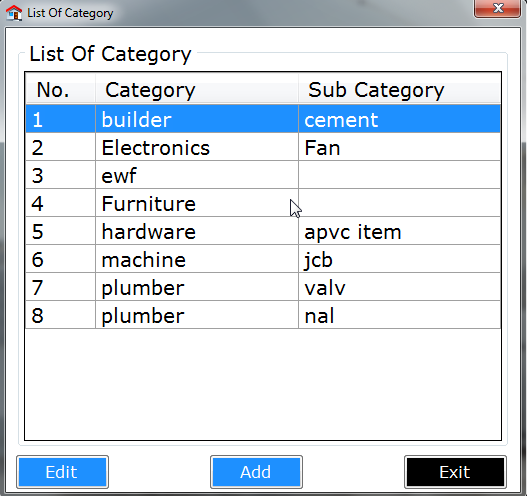The image size is (527, 496).
Task: Click the apvc item sub category cell
Action: pos(400,231)
